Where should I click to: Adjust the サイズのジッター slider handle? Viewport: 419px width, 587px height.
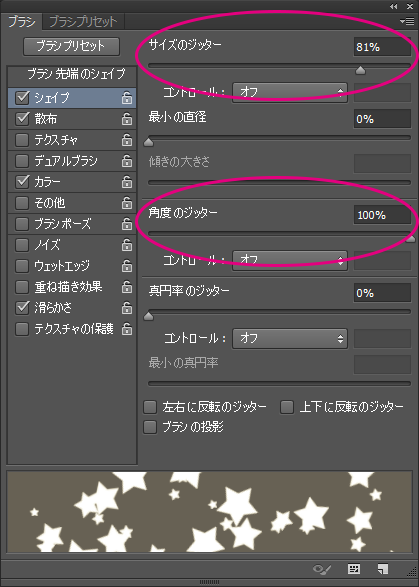click(x=360, y=70)
